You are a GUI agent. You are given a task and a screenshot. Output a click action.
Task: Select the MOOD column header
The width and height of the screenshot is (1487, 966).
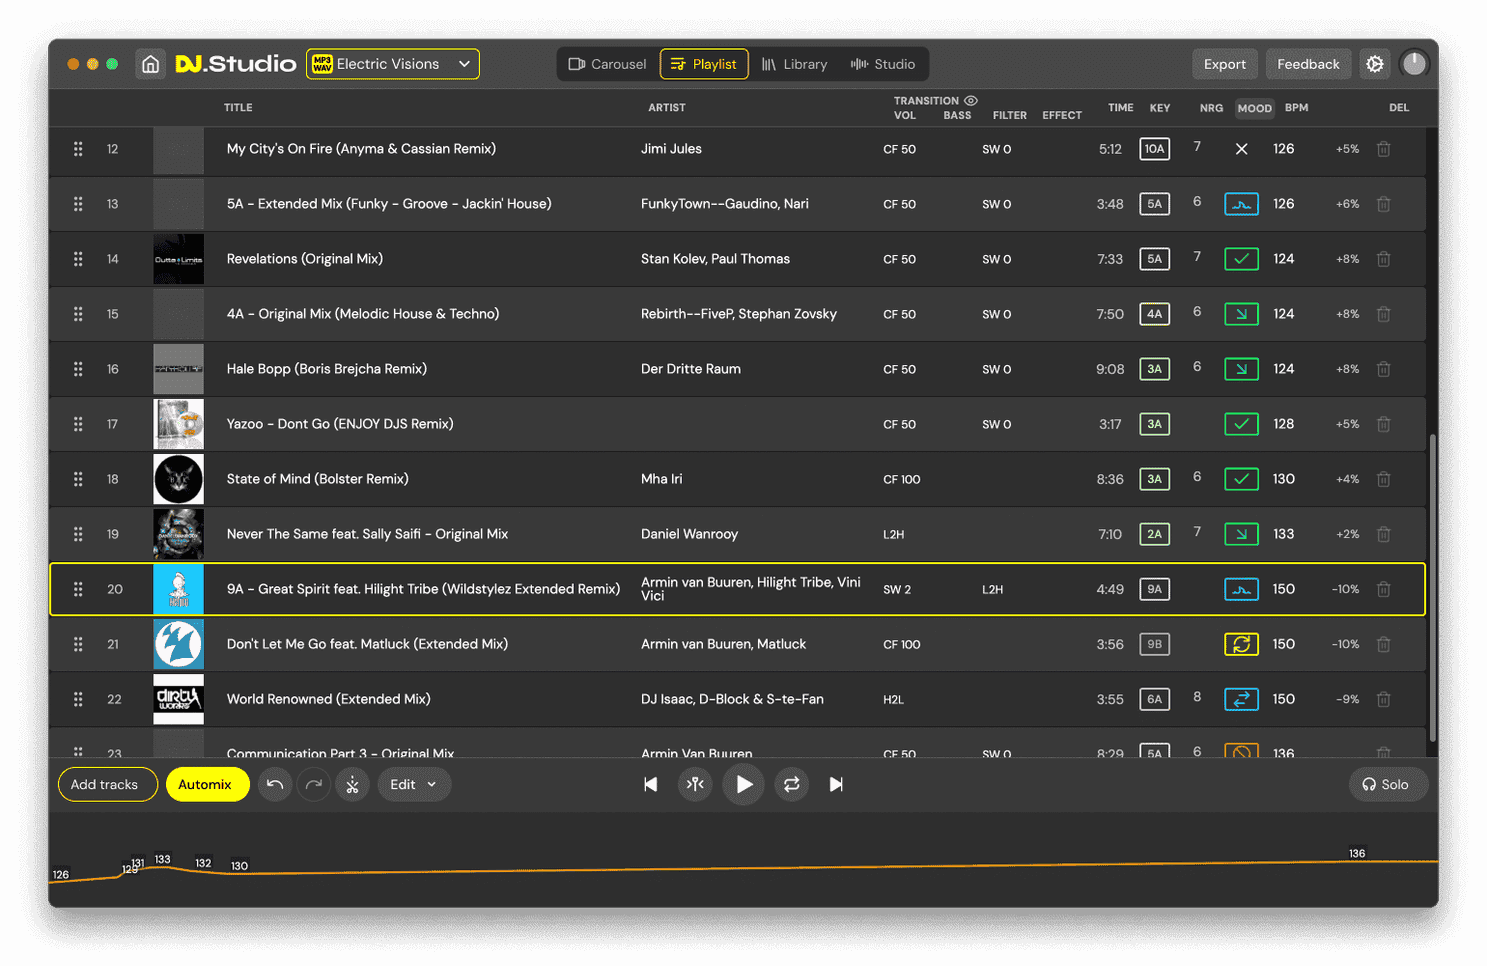(x=1254, y=108)
